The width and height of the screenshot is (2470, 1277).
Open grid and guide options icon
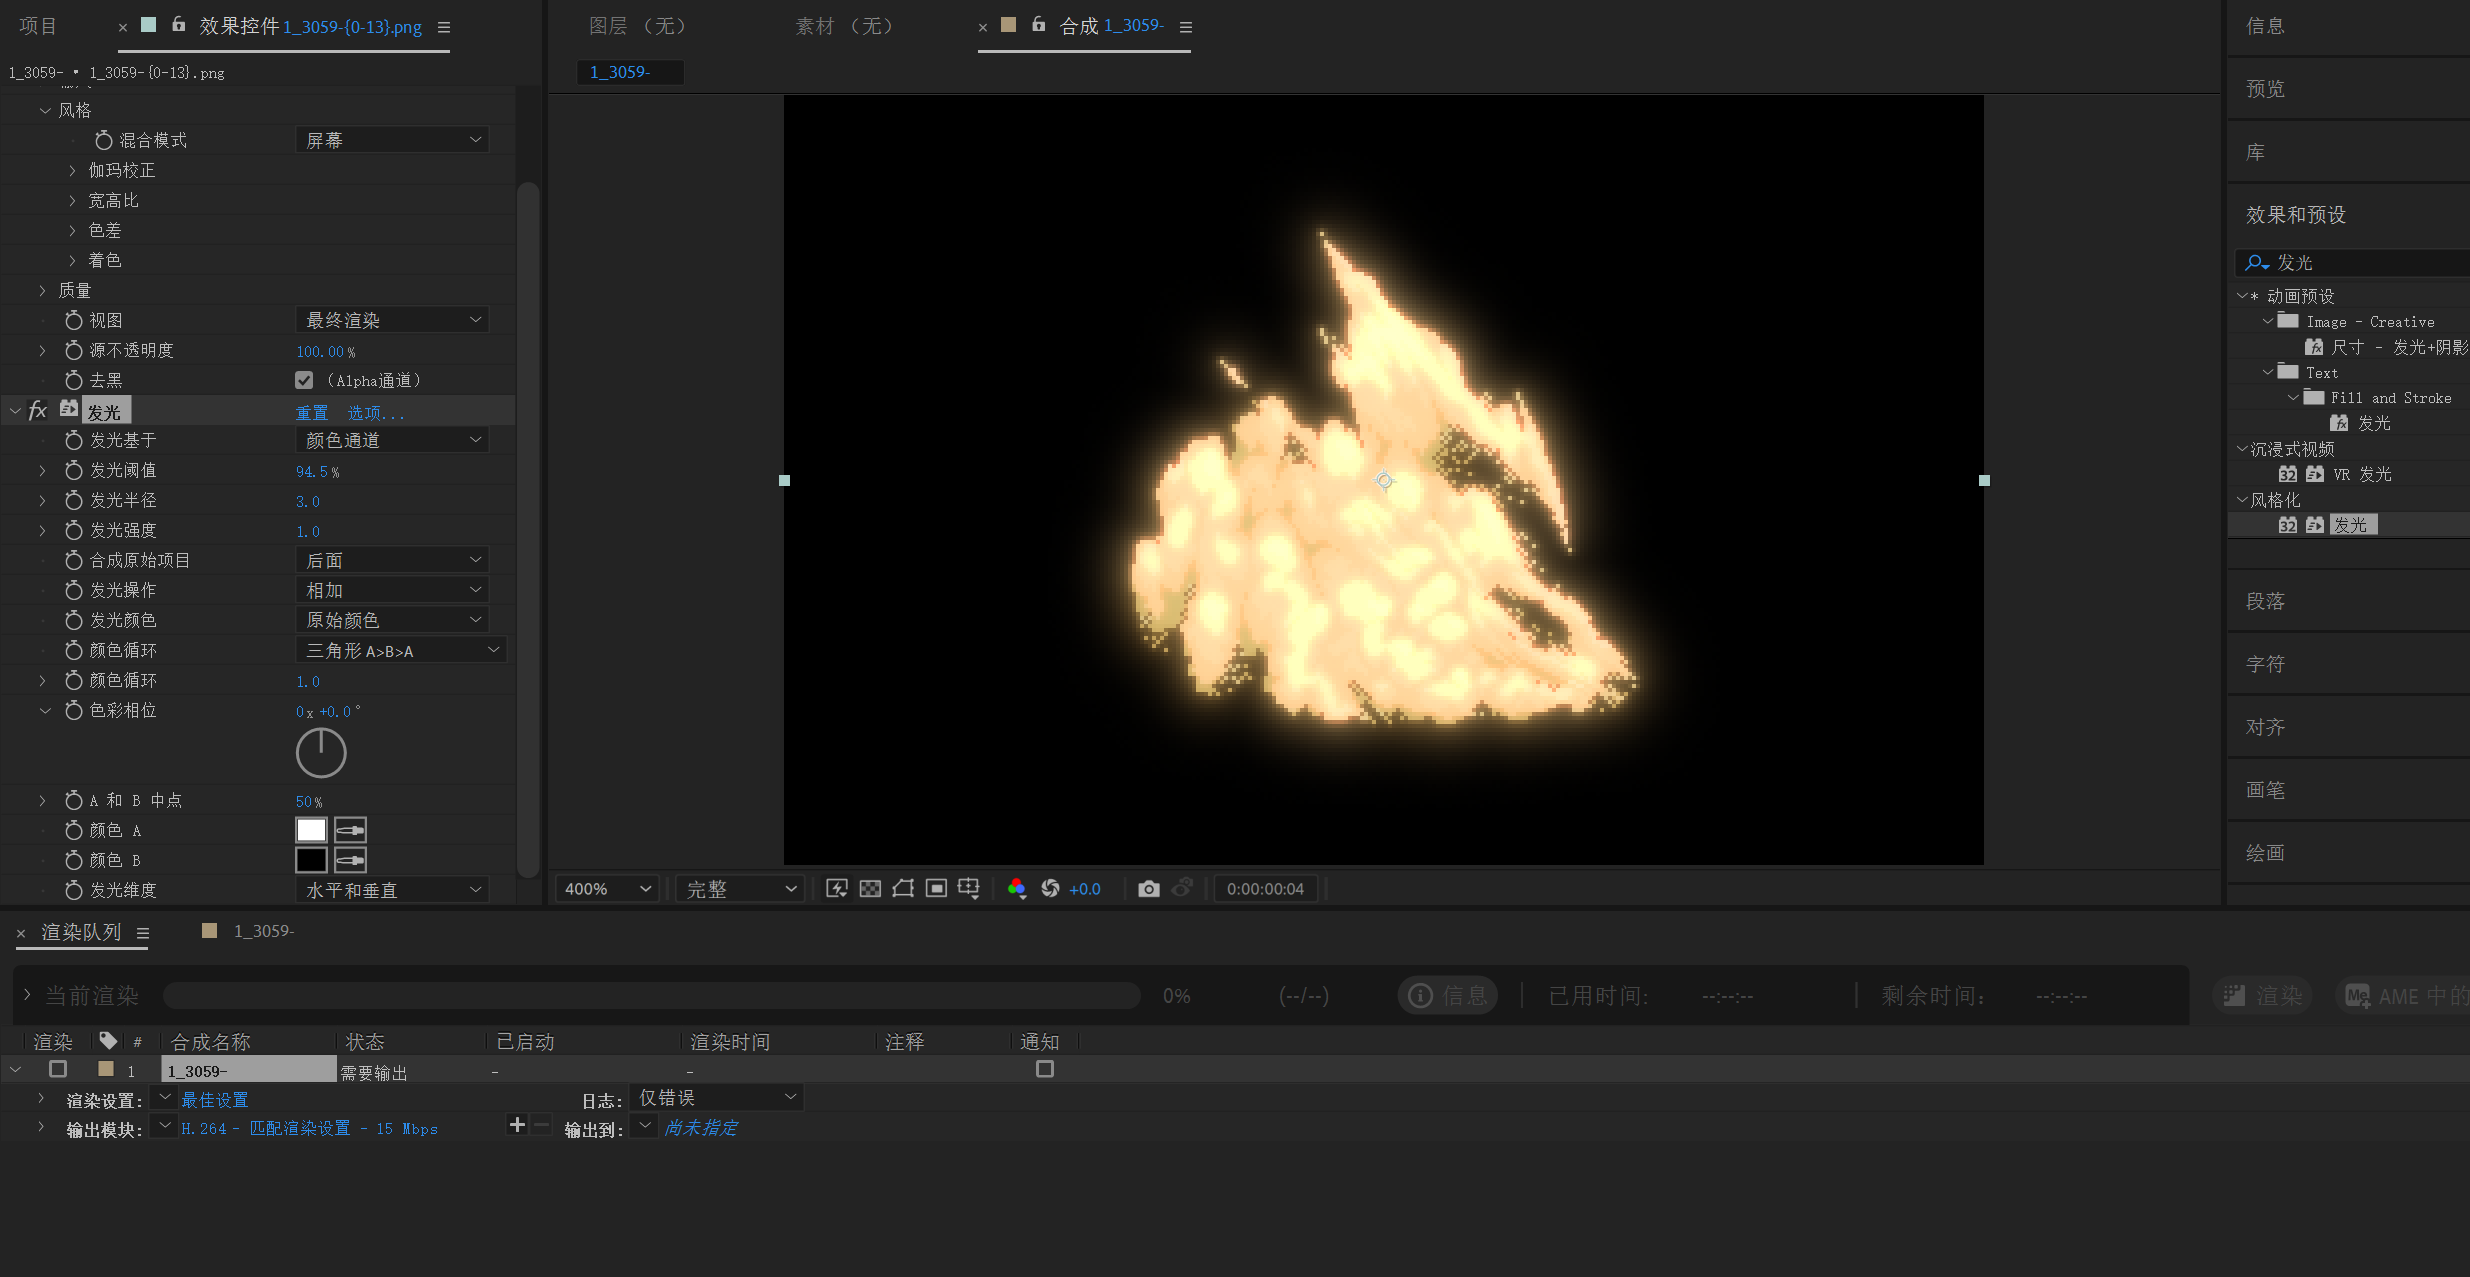click(968, 888)
